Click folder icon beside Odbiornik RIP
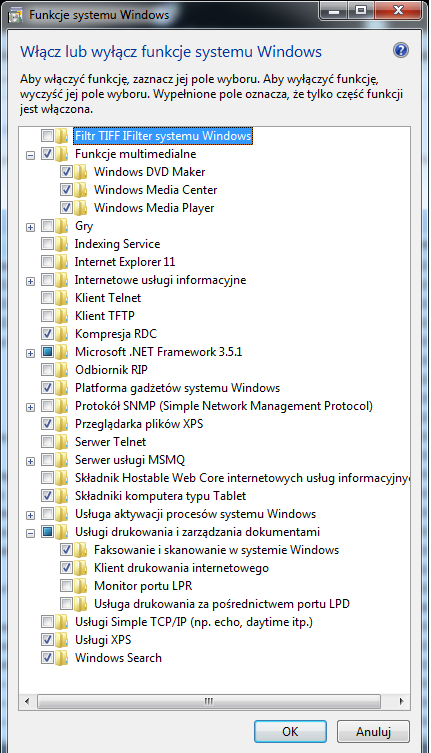The image size is (431, 753). 61,370
